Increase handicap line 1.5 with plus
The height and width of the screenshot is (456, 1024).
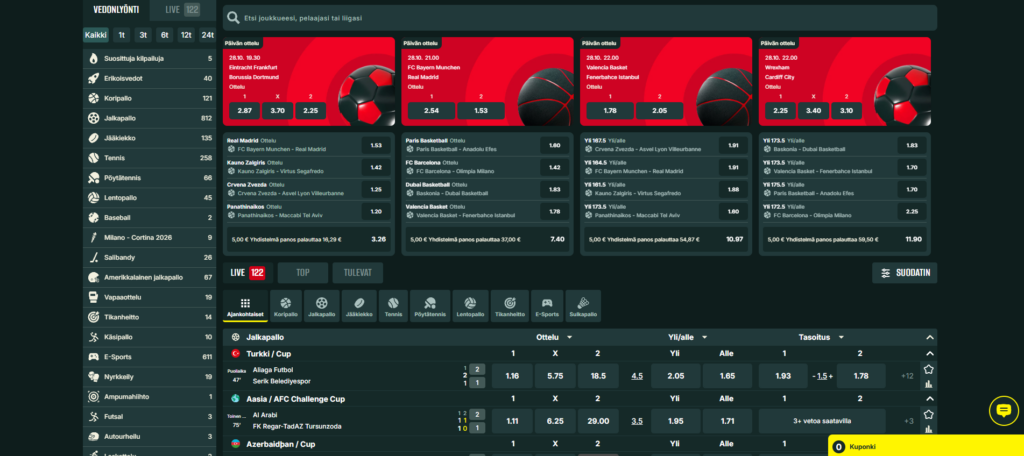831,376
